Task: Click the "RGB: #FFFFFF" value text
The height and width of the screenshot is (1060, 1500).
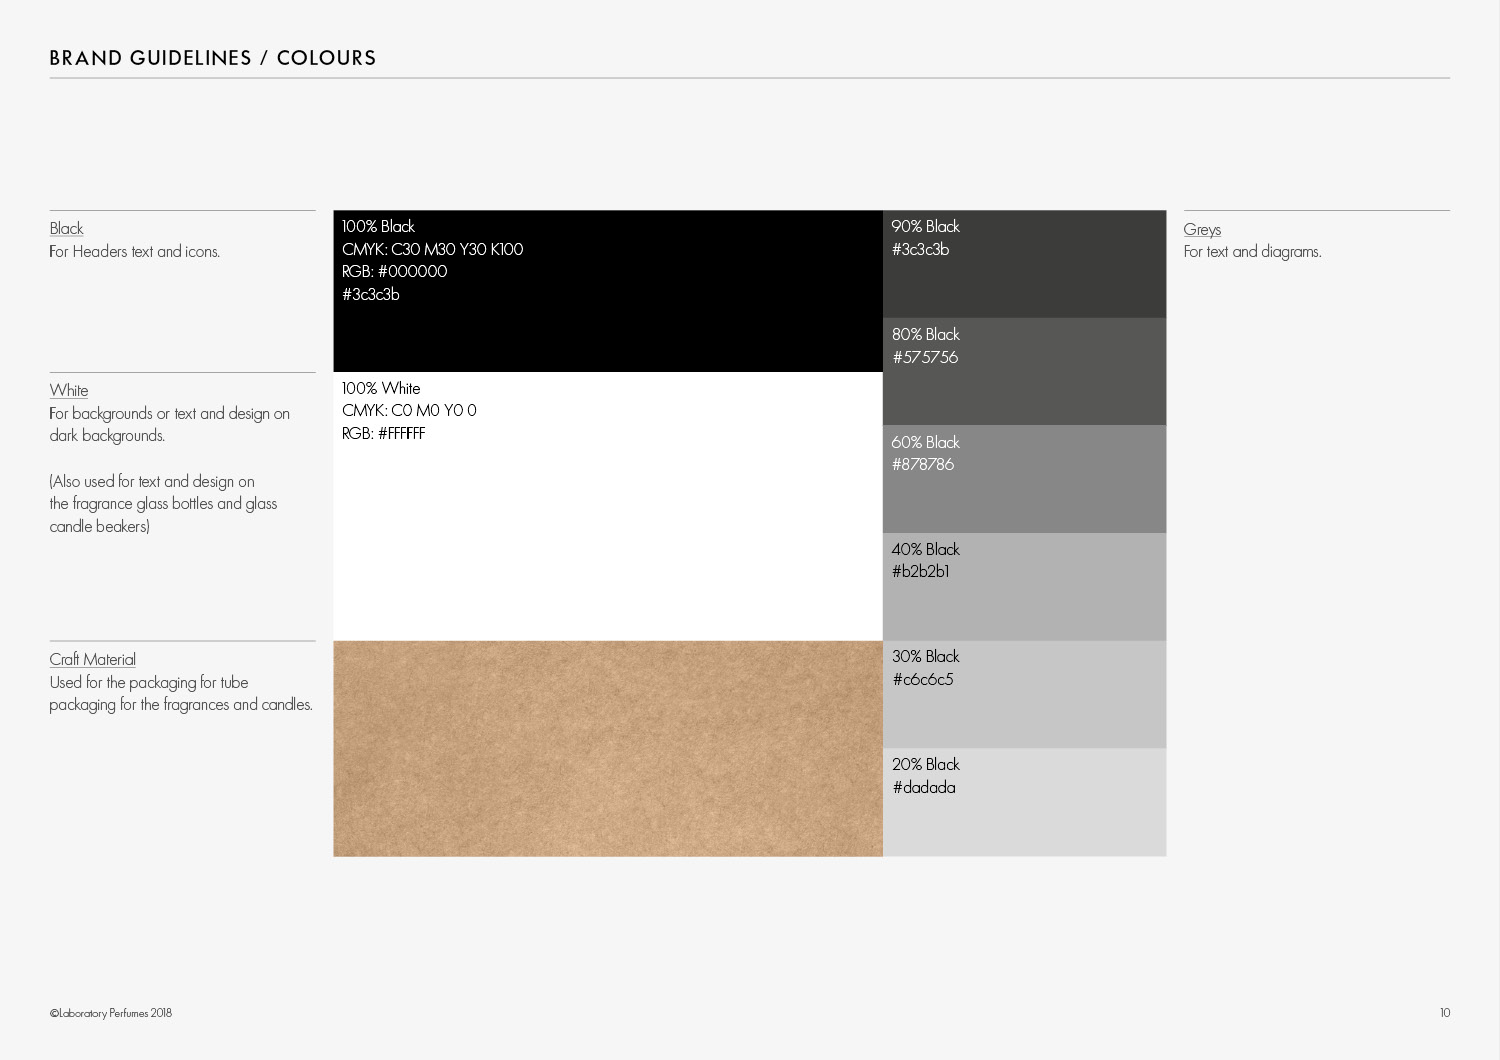Action: click(x=383, y=433)
